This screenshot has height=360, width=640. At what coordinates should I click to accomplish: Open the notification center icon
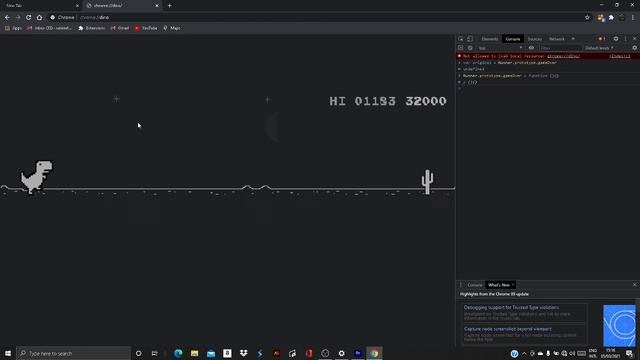tap(630, 353)
